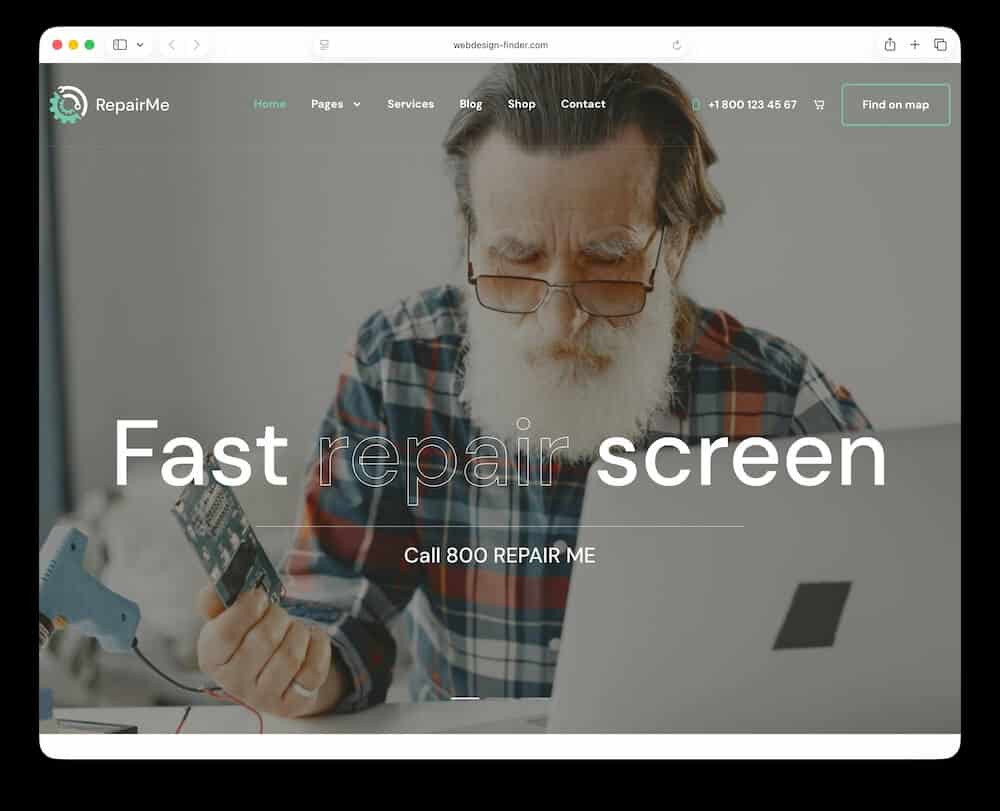
Task: Open a new tab with the plus icon
Action: tap(915, 45)
